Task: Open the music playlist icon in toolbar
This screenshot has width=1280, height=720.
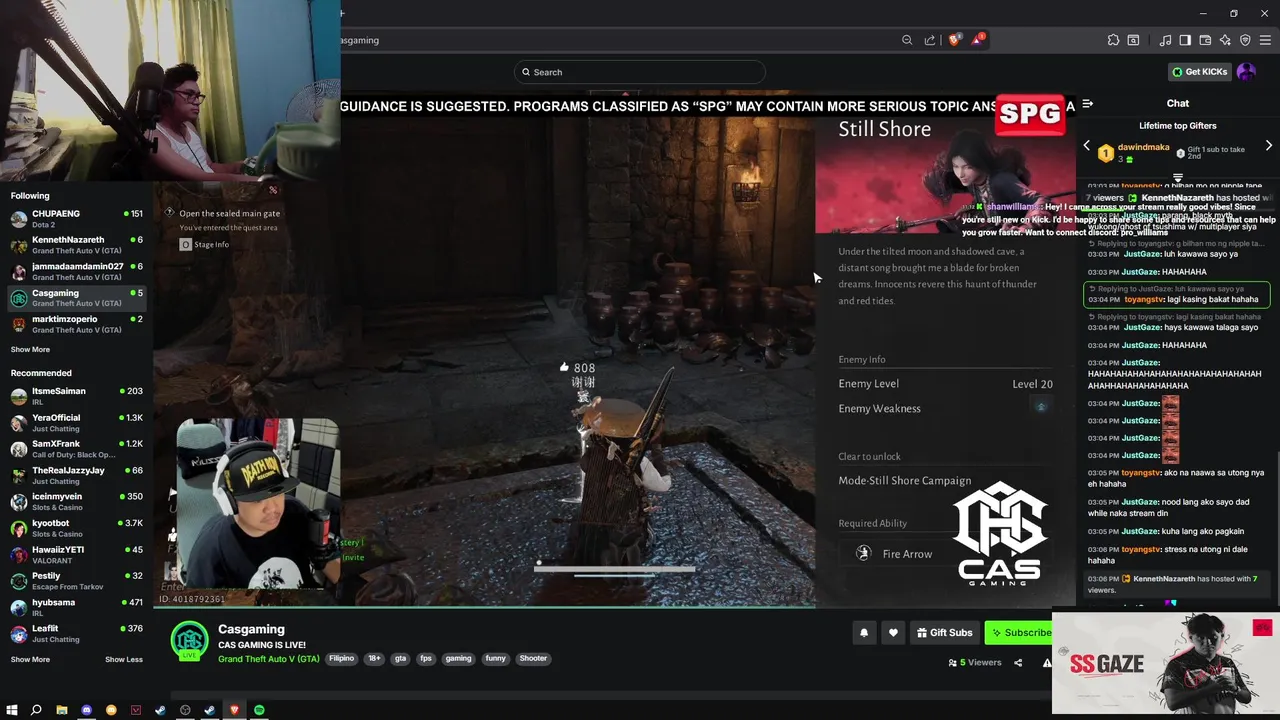Action: point(1165,40)
